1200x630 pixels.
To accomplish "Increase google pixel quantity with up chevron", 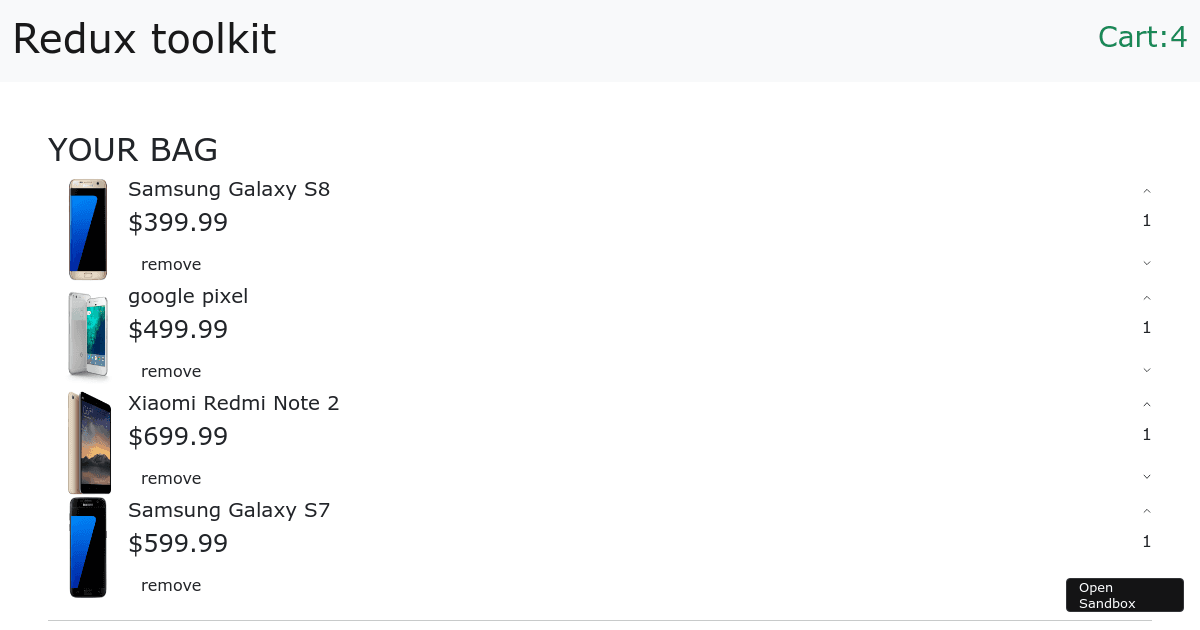I will point(1147,297).
